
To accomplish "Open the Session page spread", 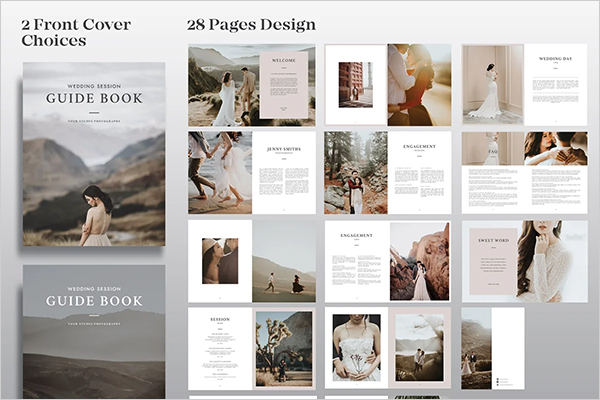I will point(252,349).
